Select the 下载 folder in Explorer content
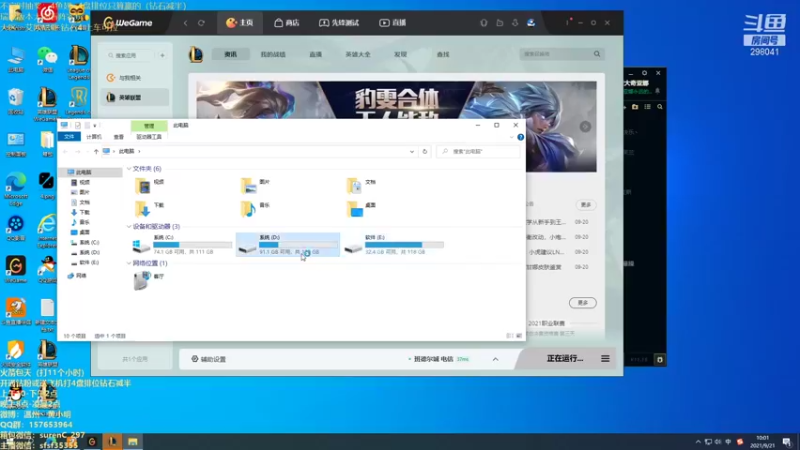Image resolution: width=800 pixels, height=450 pixels. click(x=149, y=209)
